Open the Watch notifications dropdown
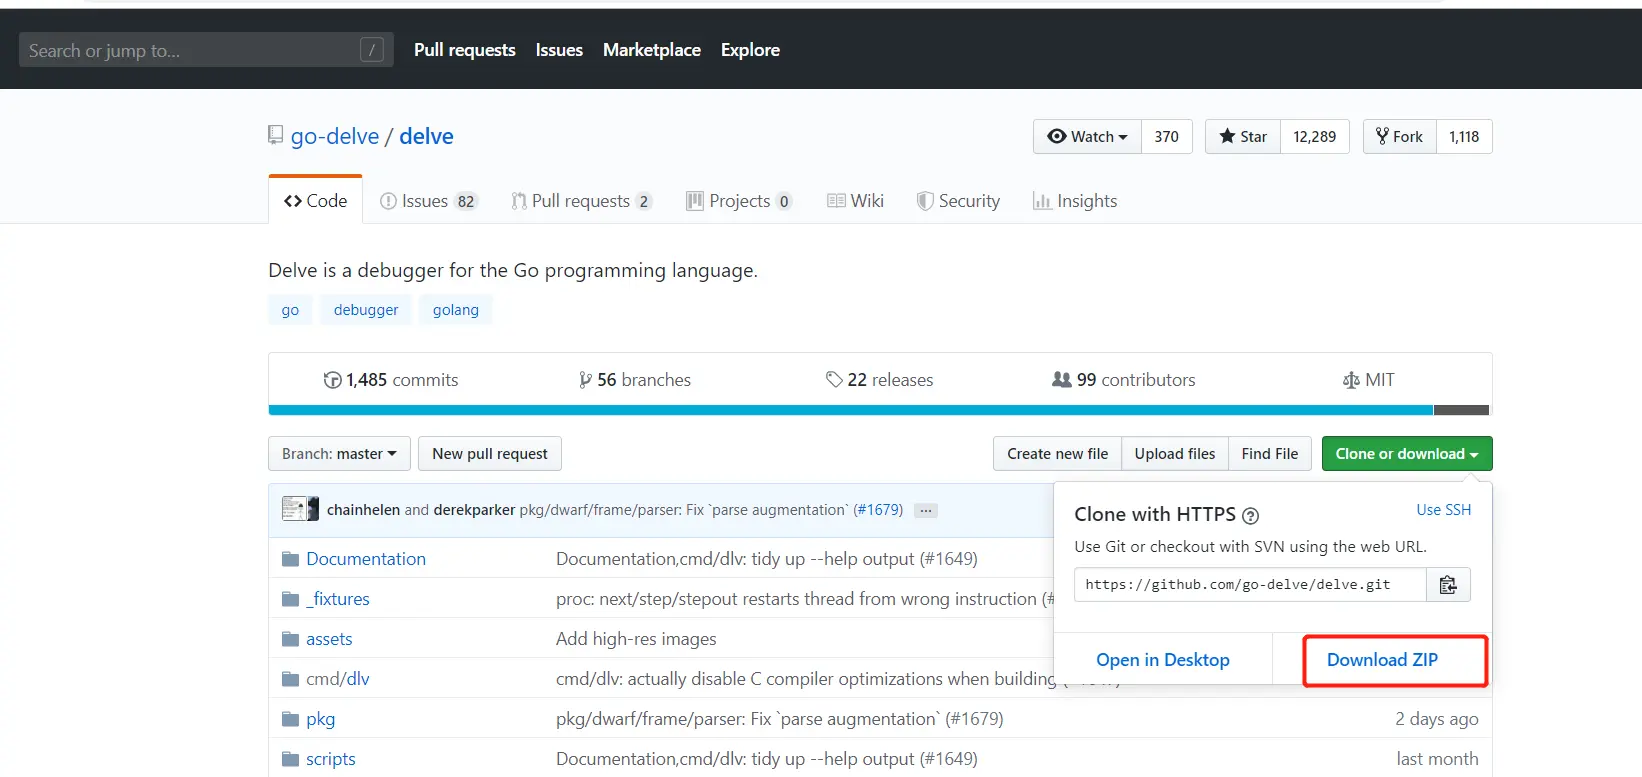Image resolution: width=1642 pixels, height=777 pixels. click(x=1087, y=137)
